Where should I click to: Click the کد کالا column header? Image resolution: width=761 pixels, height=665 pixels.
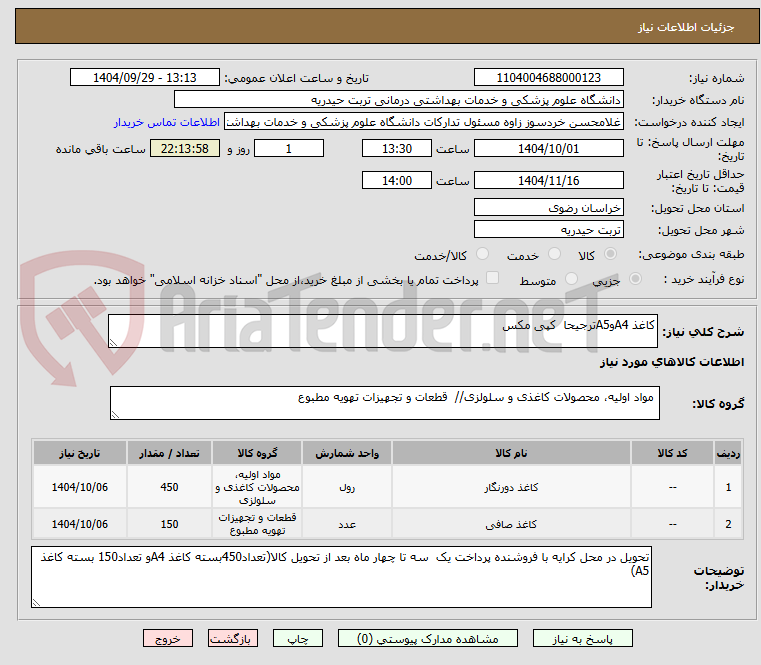click(672, 453)
